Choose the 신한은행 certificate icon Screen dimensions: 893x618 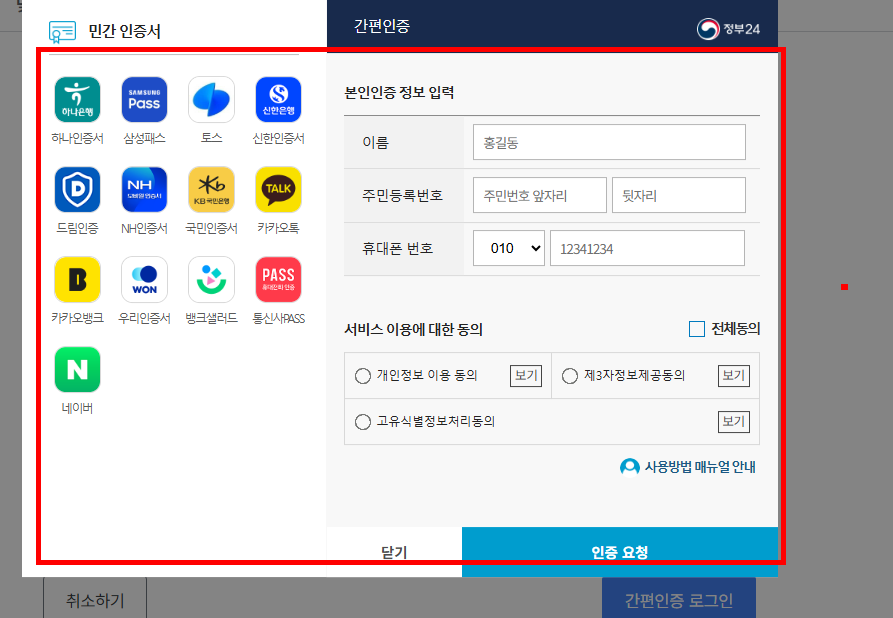277,100
